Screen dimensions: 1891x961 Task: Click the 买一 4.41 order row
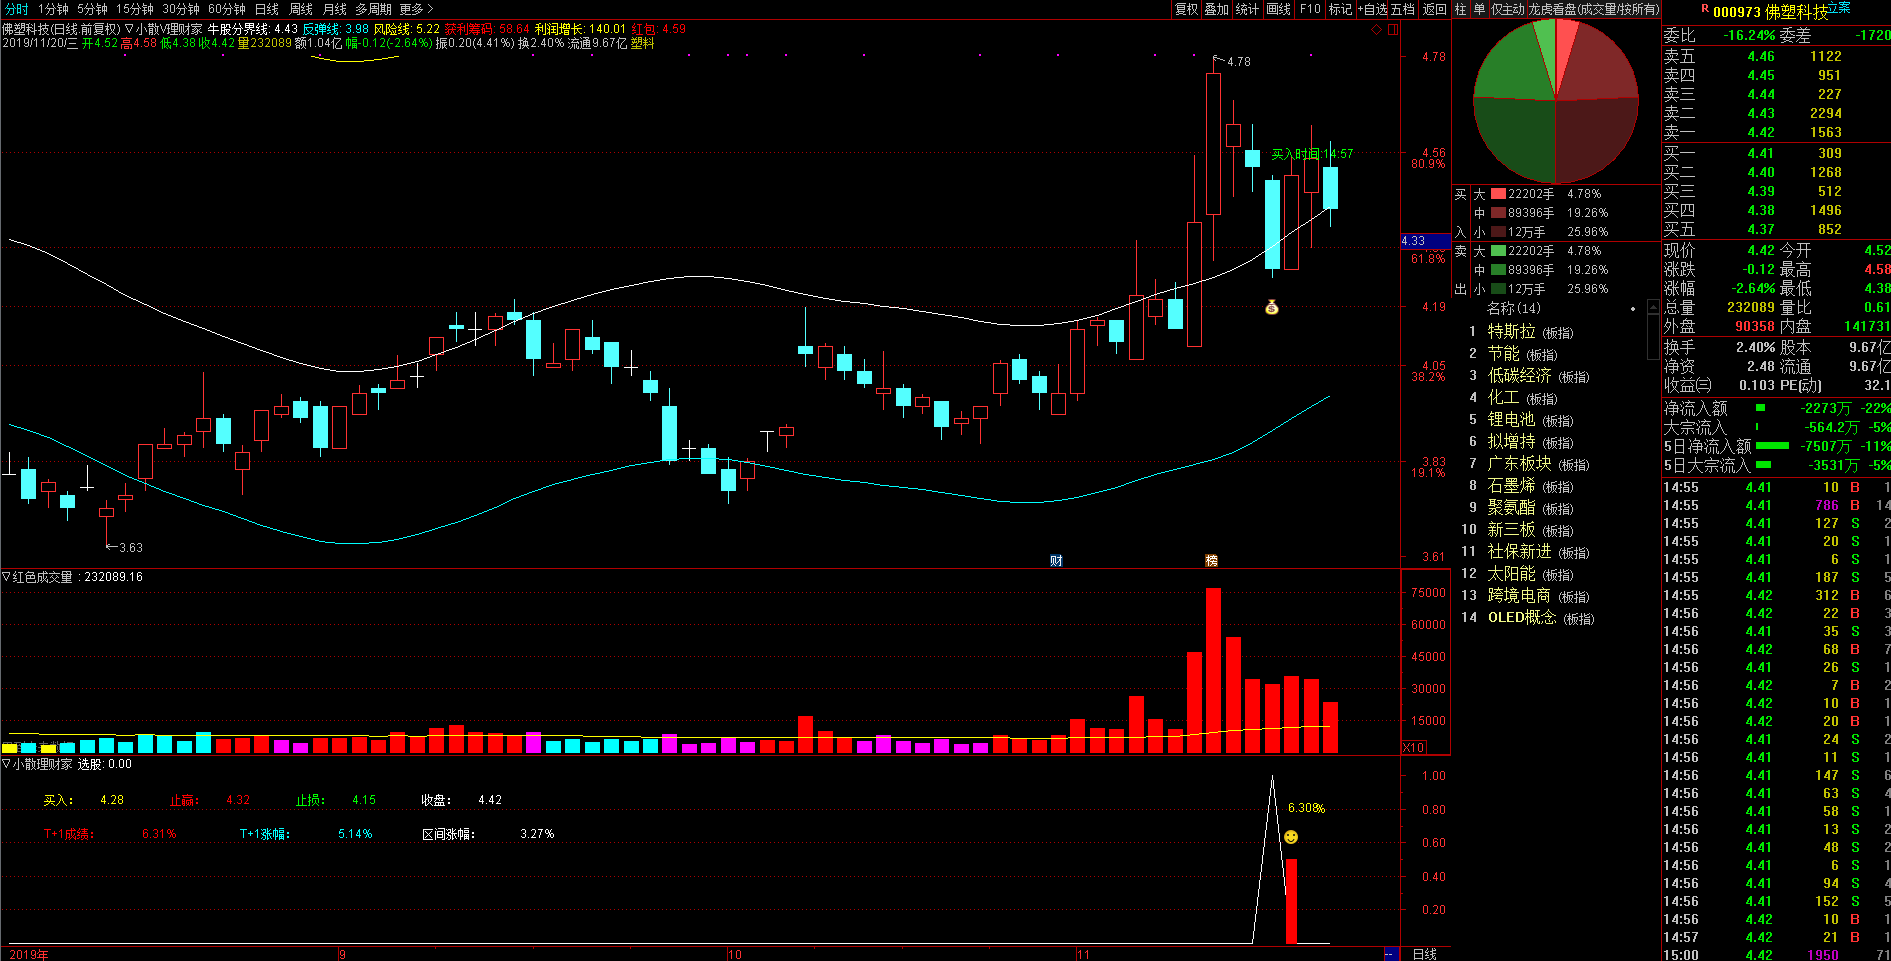pyautogui.click(x=1775, y=153)
